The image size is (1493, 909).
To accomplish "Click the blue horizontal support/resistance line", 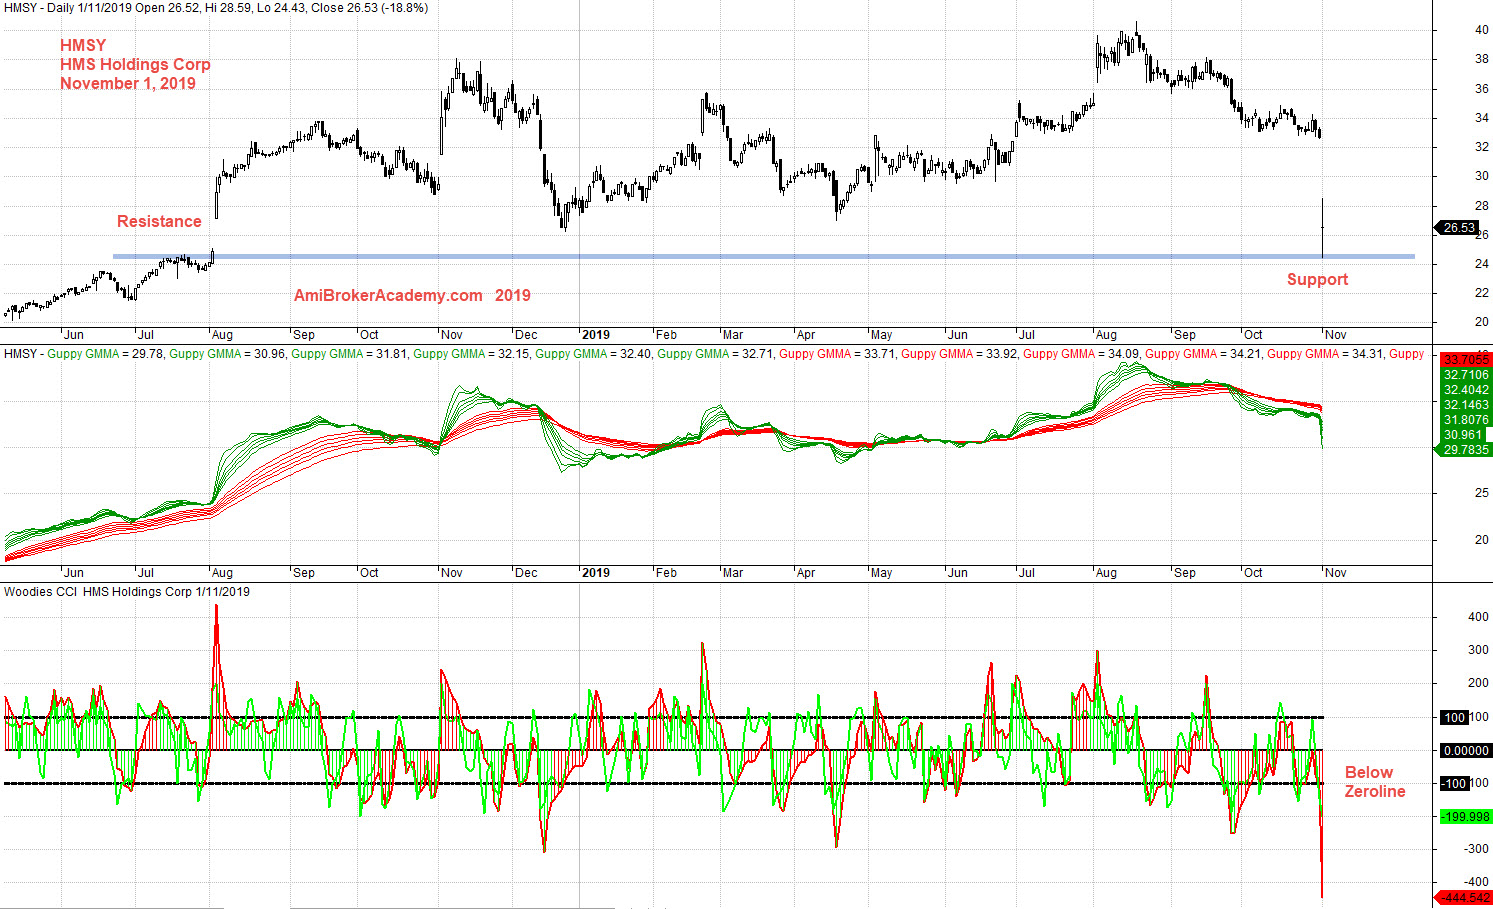I will tap(763, 257).
